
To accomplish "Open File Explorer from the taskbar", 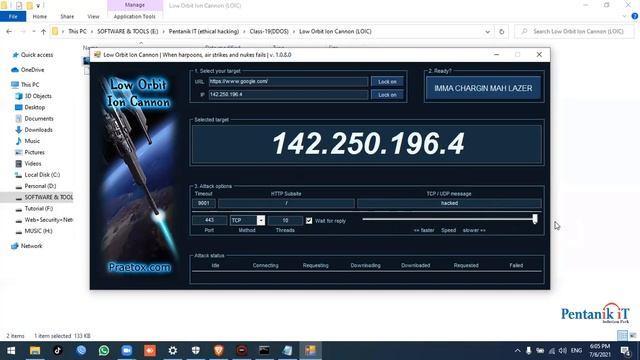I will pyautogui.click(x=35, y=351).
